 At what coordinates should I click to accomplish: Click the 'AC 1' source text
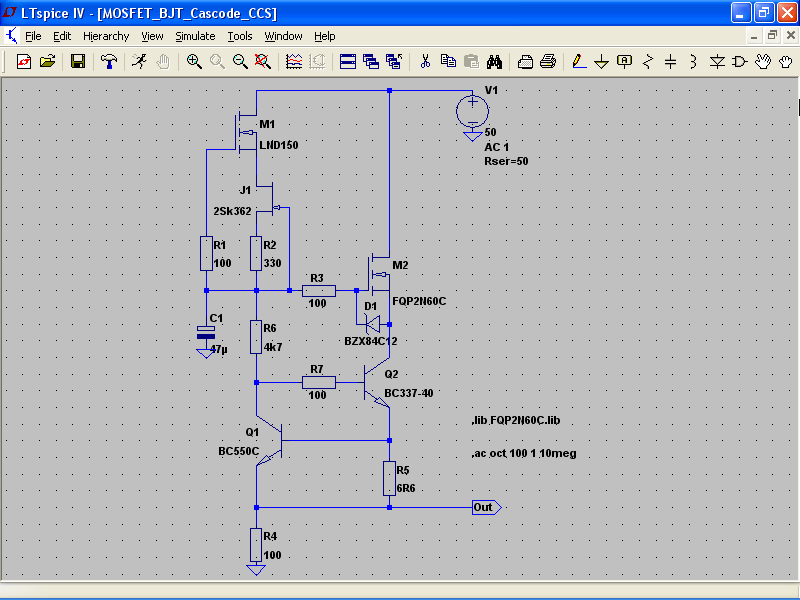pyautogui.click(x=496, y=147)
